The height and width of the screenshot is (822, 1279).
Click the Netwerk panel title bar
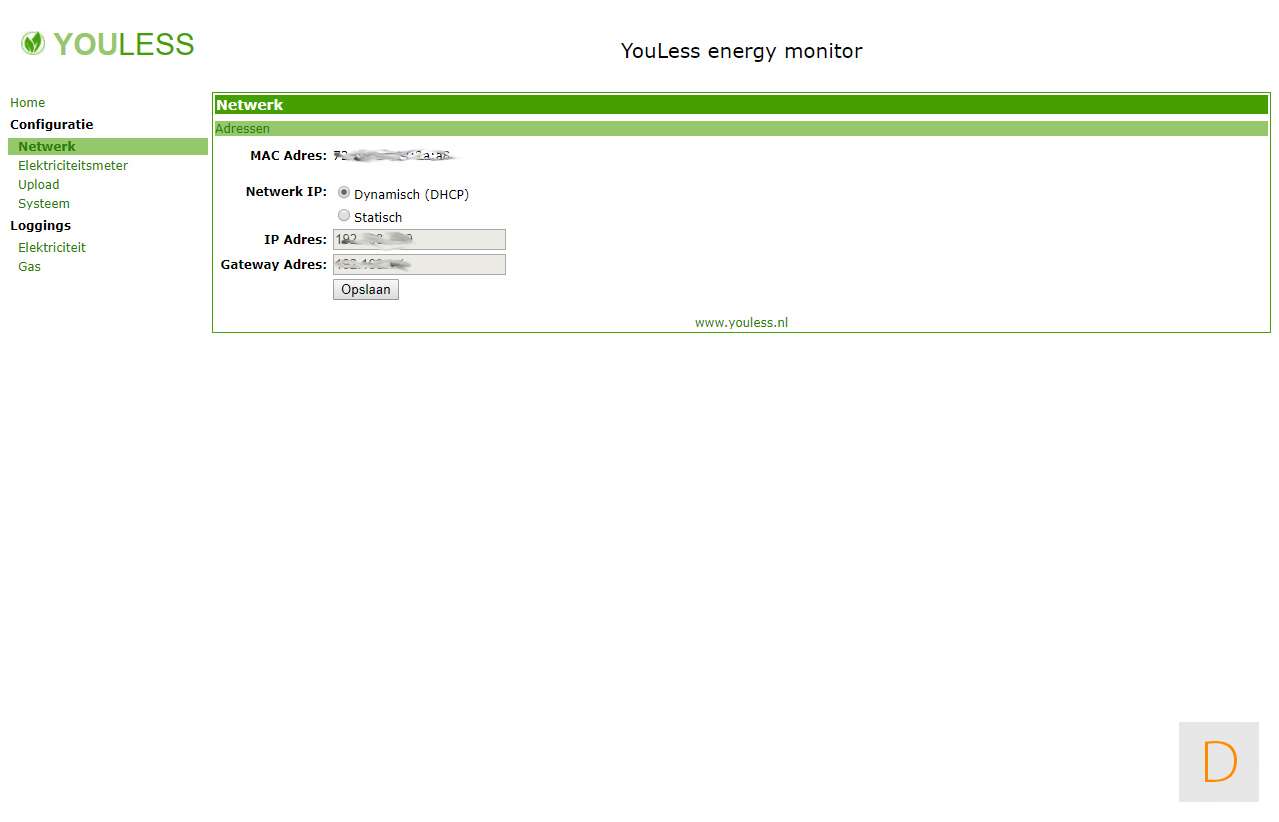pos(741,105)
